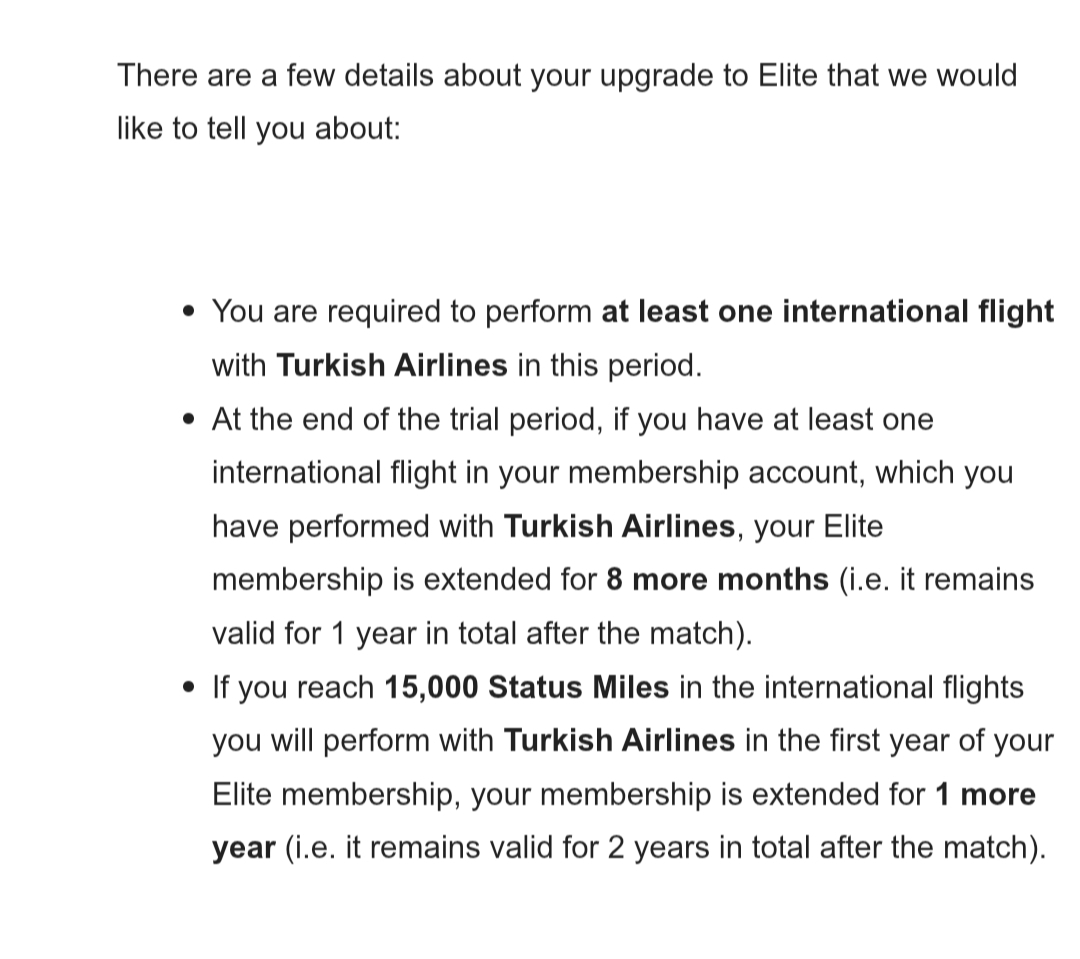Click "Turkish Airlines" in the first bullet
Viewport: 1080px width, 959px height.
(x=391, y=365)
